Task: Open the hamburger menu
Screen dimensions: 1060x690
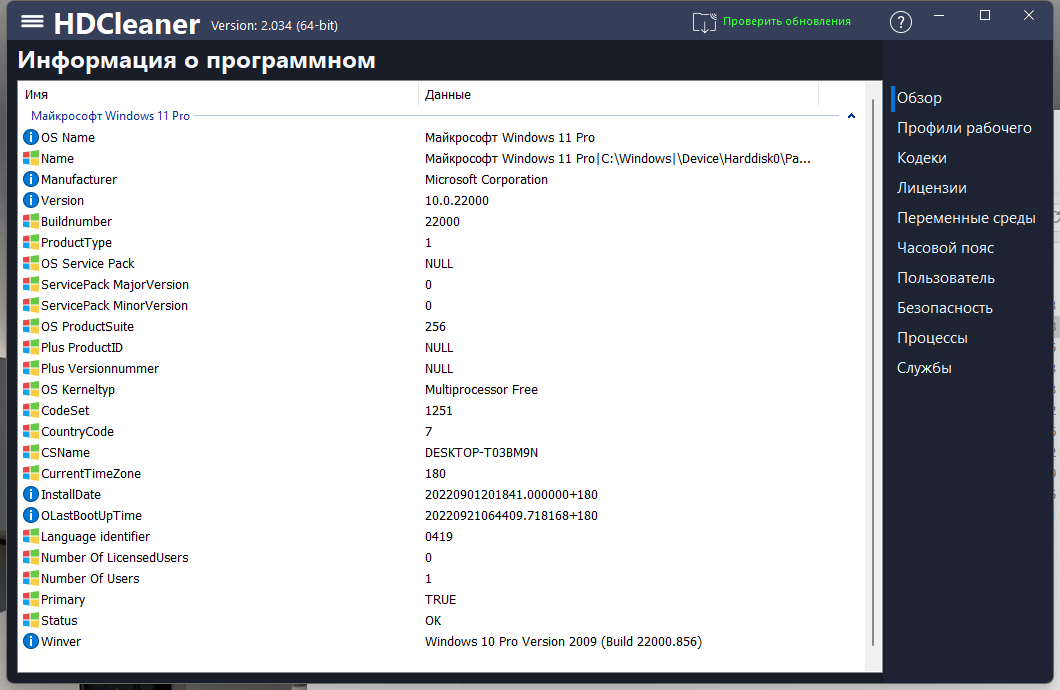Action: pos(32,22)
